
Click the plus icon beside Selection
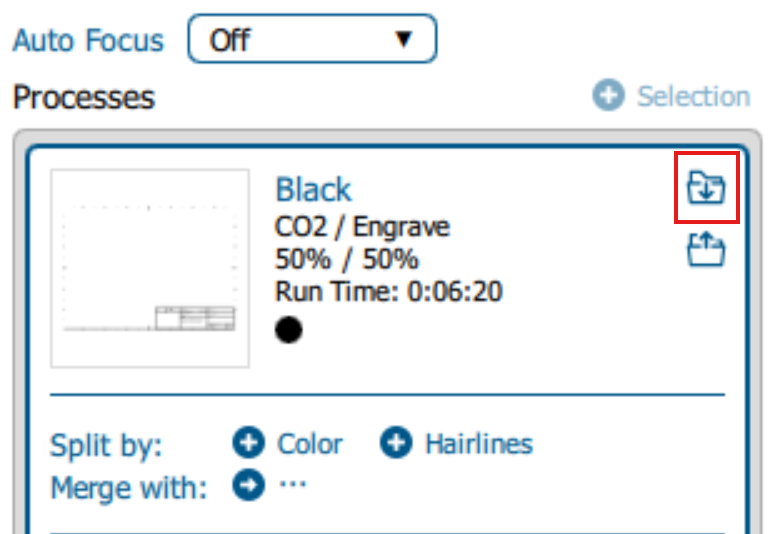(x=608, y=95)
